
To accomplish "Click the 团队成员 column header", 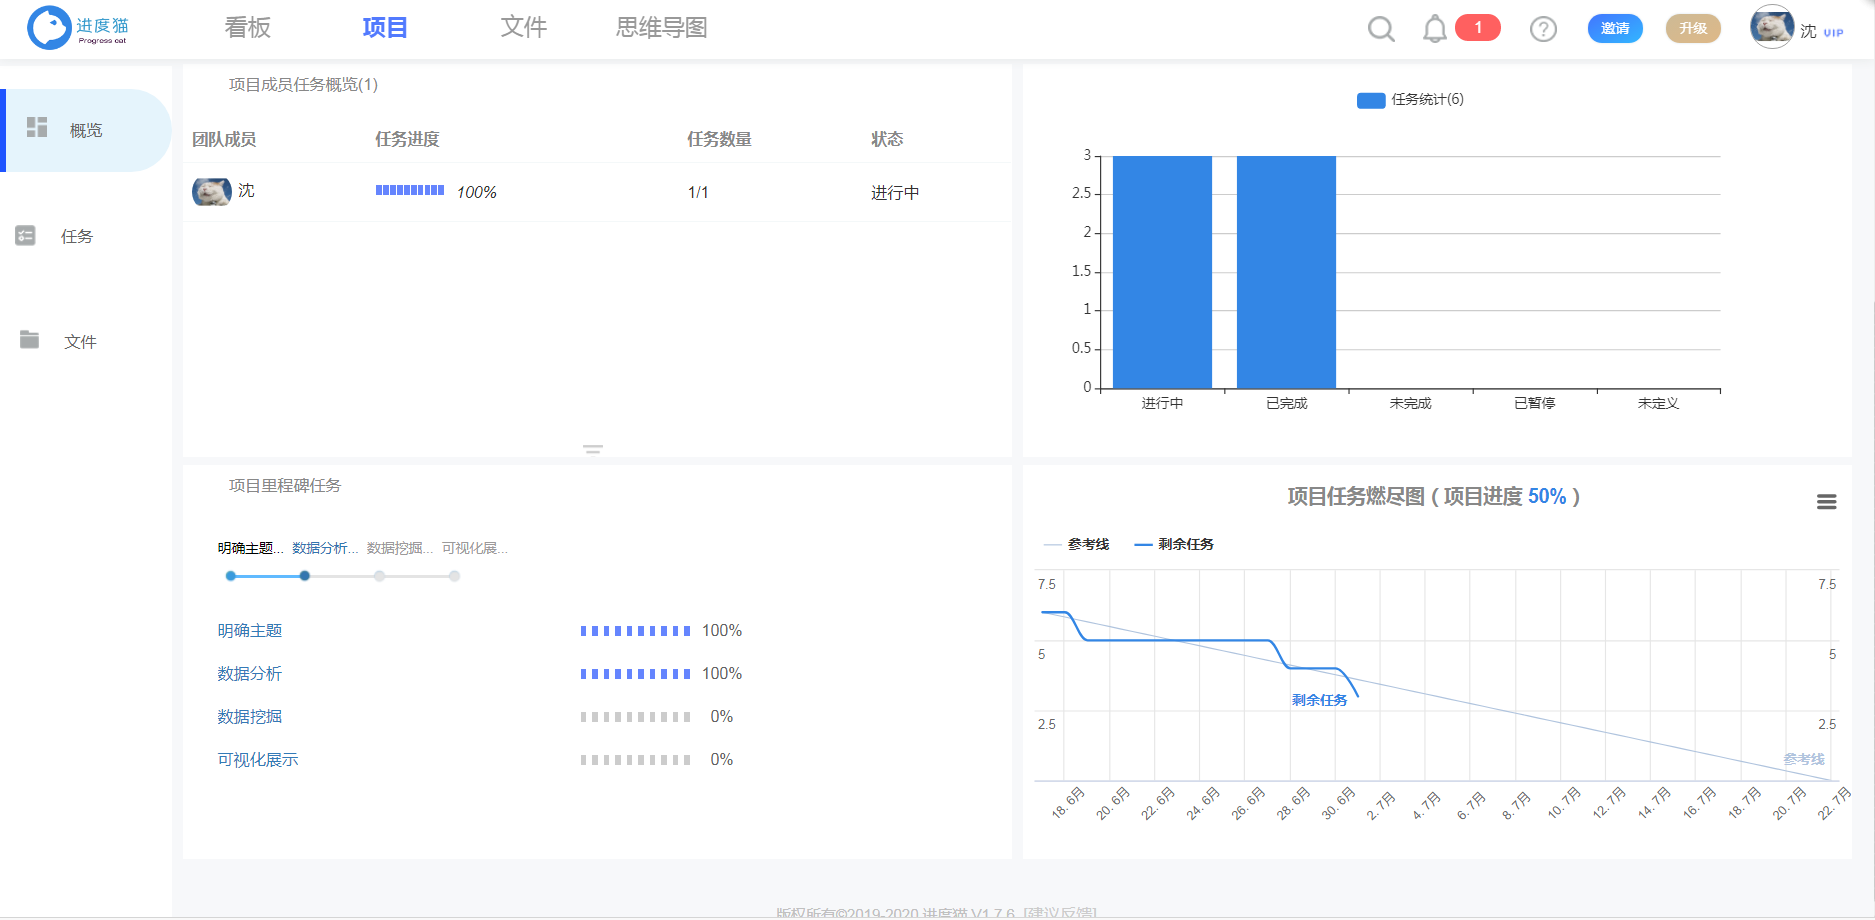I will coord(224,139).
